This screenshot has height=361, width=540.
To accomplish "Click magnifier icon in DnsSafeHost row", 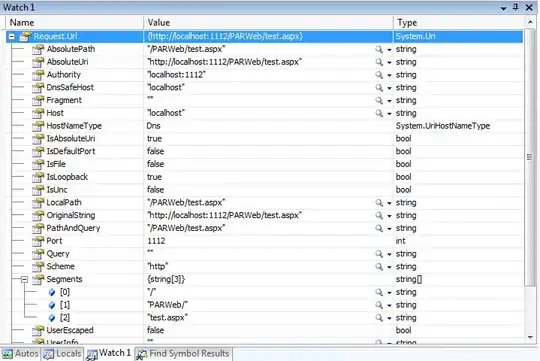I will 379,88.
